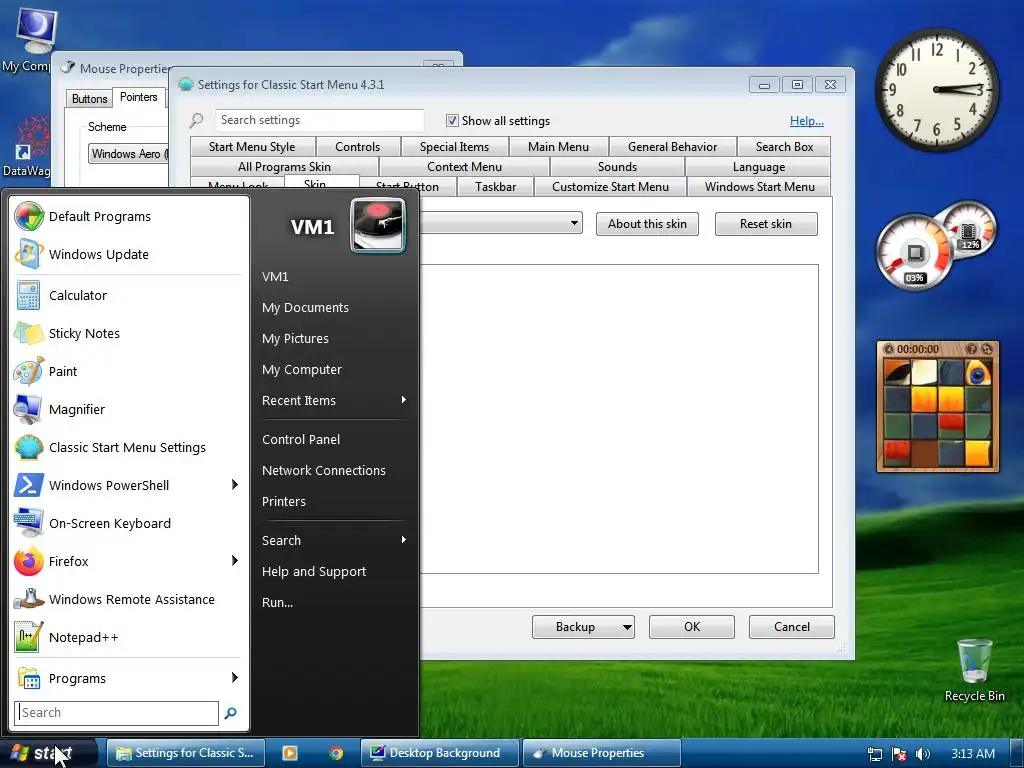Click the Search settings input field

[x=319, y=120]
